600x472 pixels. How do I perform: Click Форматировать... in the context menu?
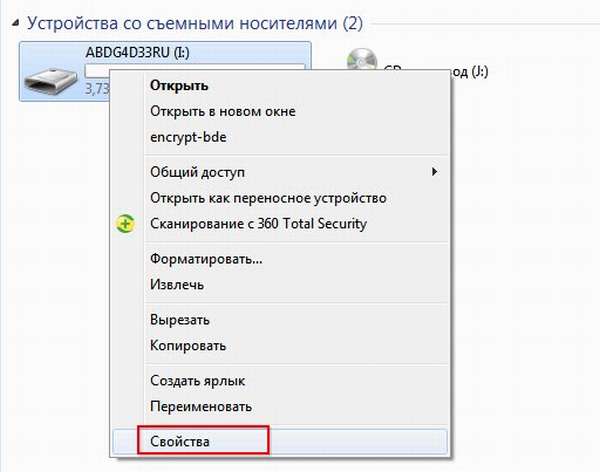(x=206, y=259)
